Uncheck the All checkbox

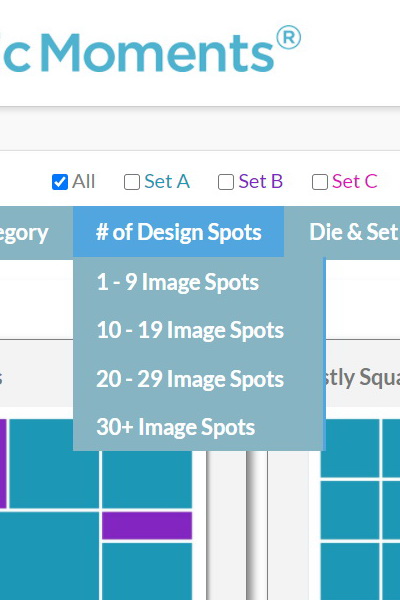60,182
